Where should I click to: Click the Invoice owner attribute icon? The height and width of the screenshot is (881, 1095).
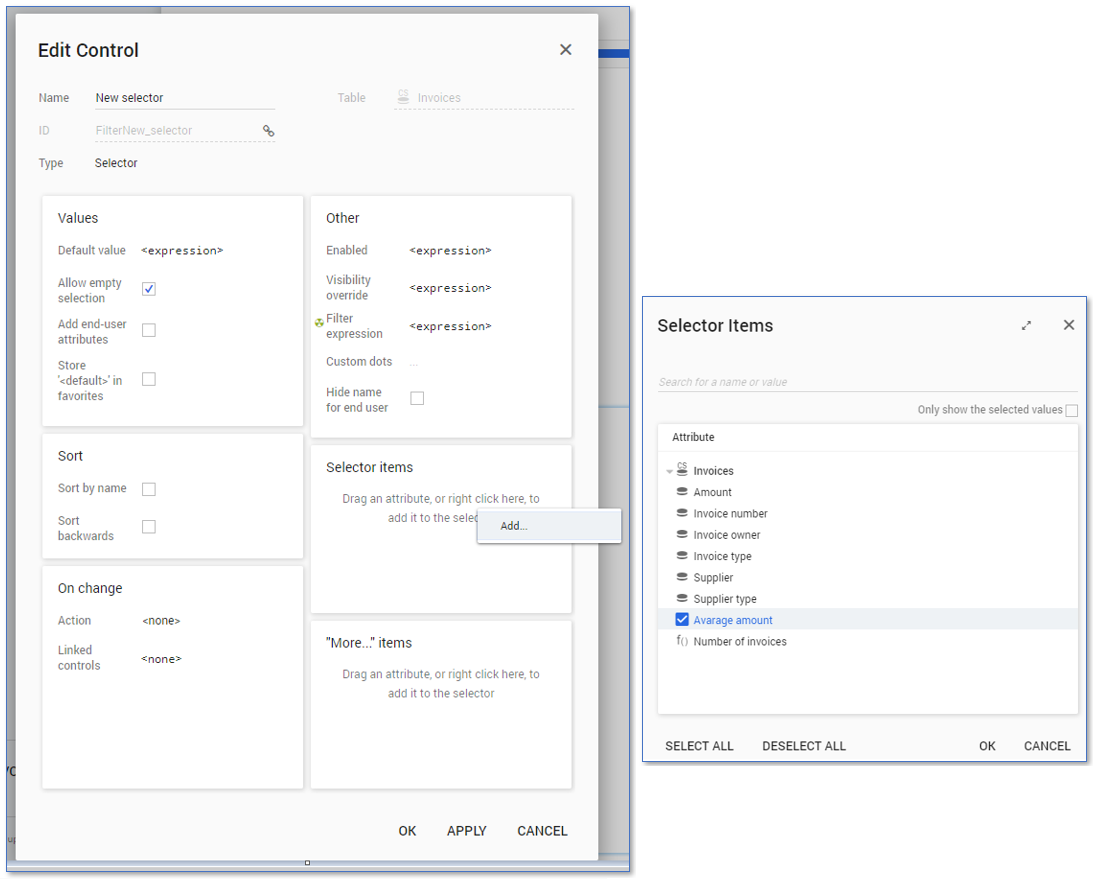click(682, 535)
